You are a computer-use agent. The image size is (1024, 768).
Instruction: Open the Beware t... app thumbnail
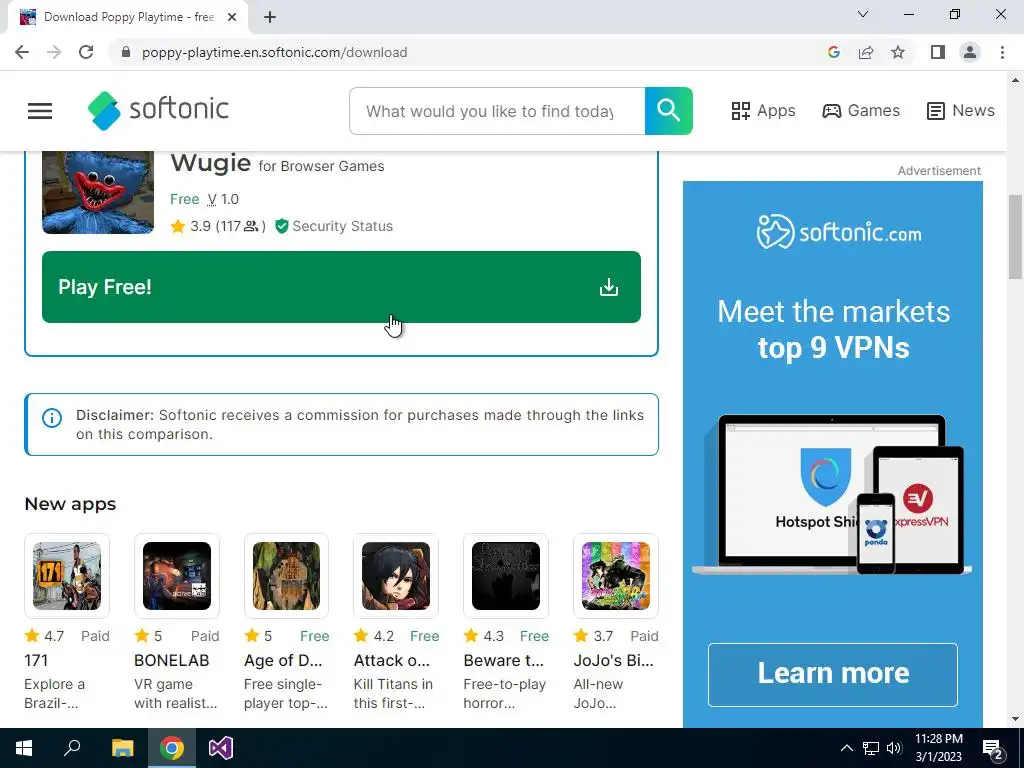[505, 576]
